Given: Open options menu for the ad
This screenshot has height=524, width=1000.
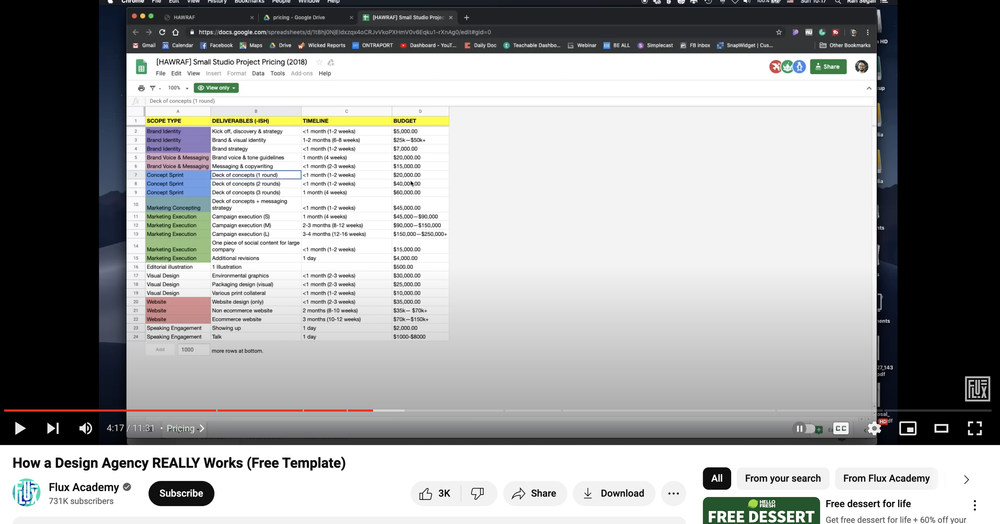Looking at the screenshot, I should (x=974, y=506).
